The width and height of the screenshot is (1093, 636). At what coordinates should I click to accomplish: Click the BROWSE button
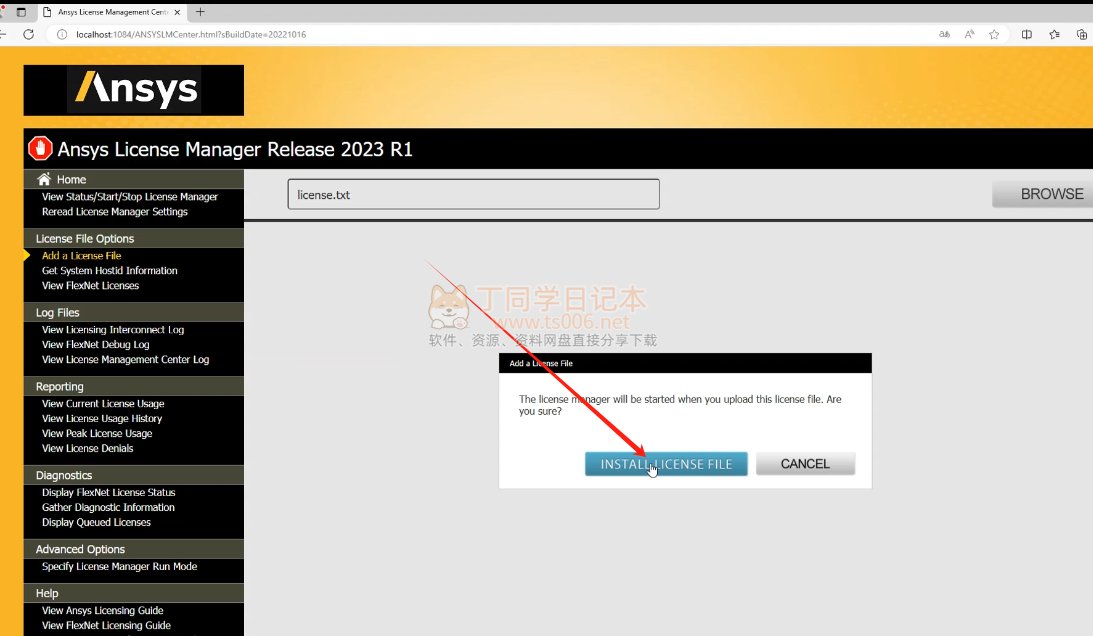pyautogui.click(x=1043, y=194)
